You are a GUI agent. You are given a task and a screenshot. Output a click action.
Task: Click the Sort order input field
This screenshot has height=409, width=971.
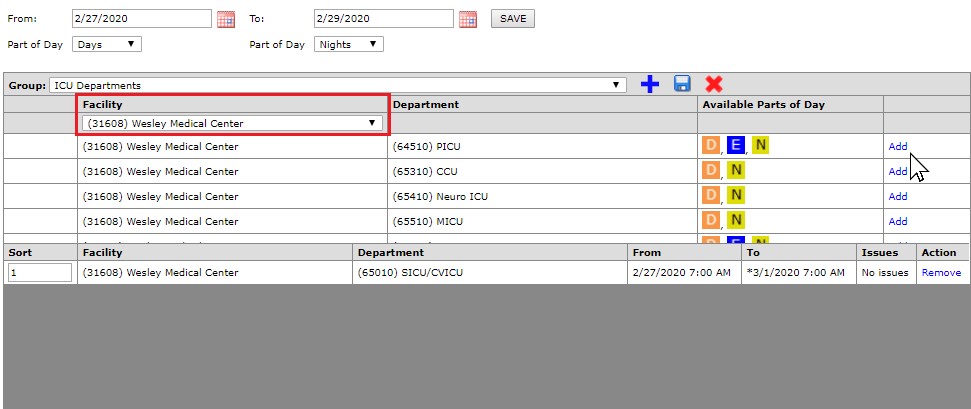pyautogui.click(x=40, y=272)
